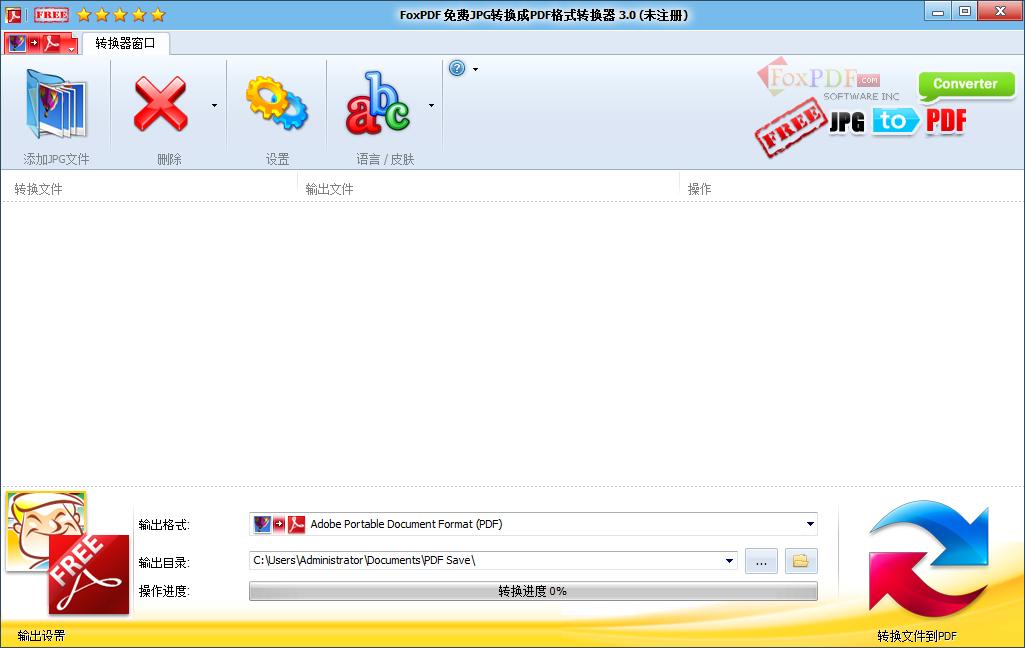Click the 输出目录 label
The height and width of the screenshot is (648, 1025).
coord(164,562)
